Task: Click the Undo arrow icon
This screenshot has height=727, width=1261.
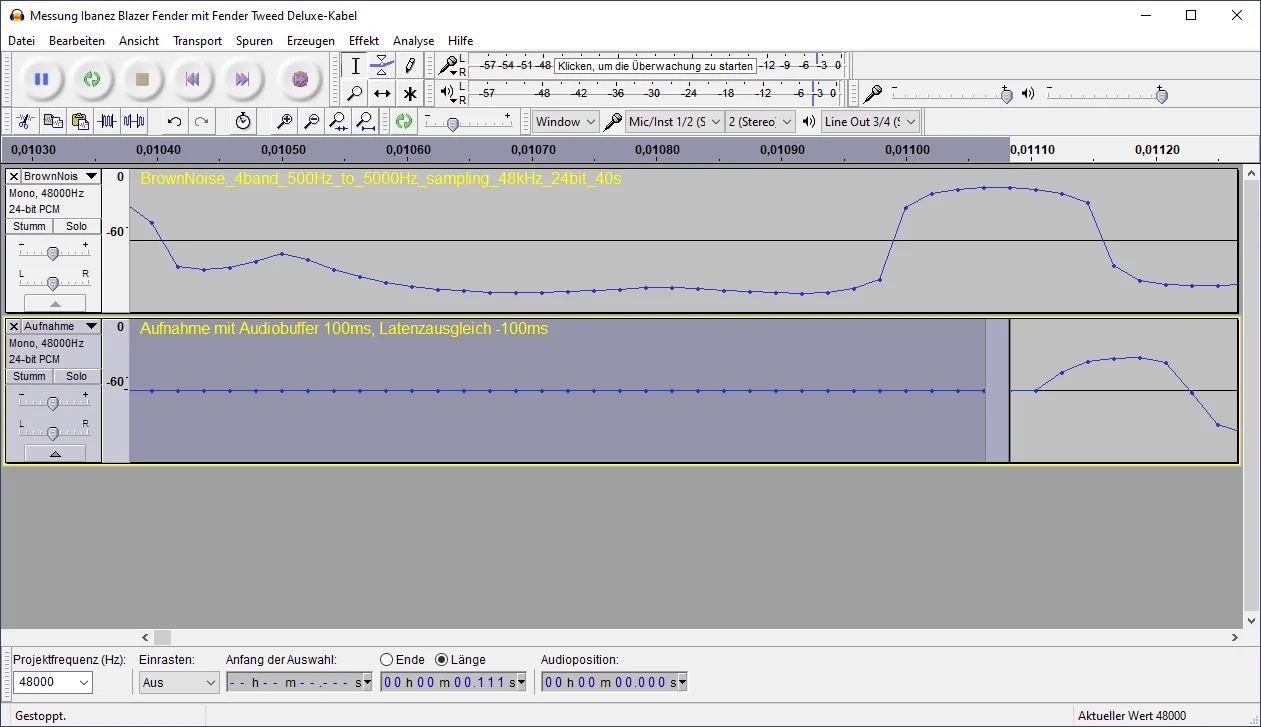Action: click(x=174, y=122)
